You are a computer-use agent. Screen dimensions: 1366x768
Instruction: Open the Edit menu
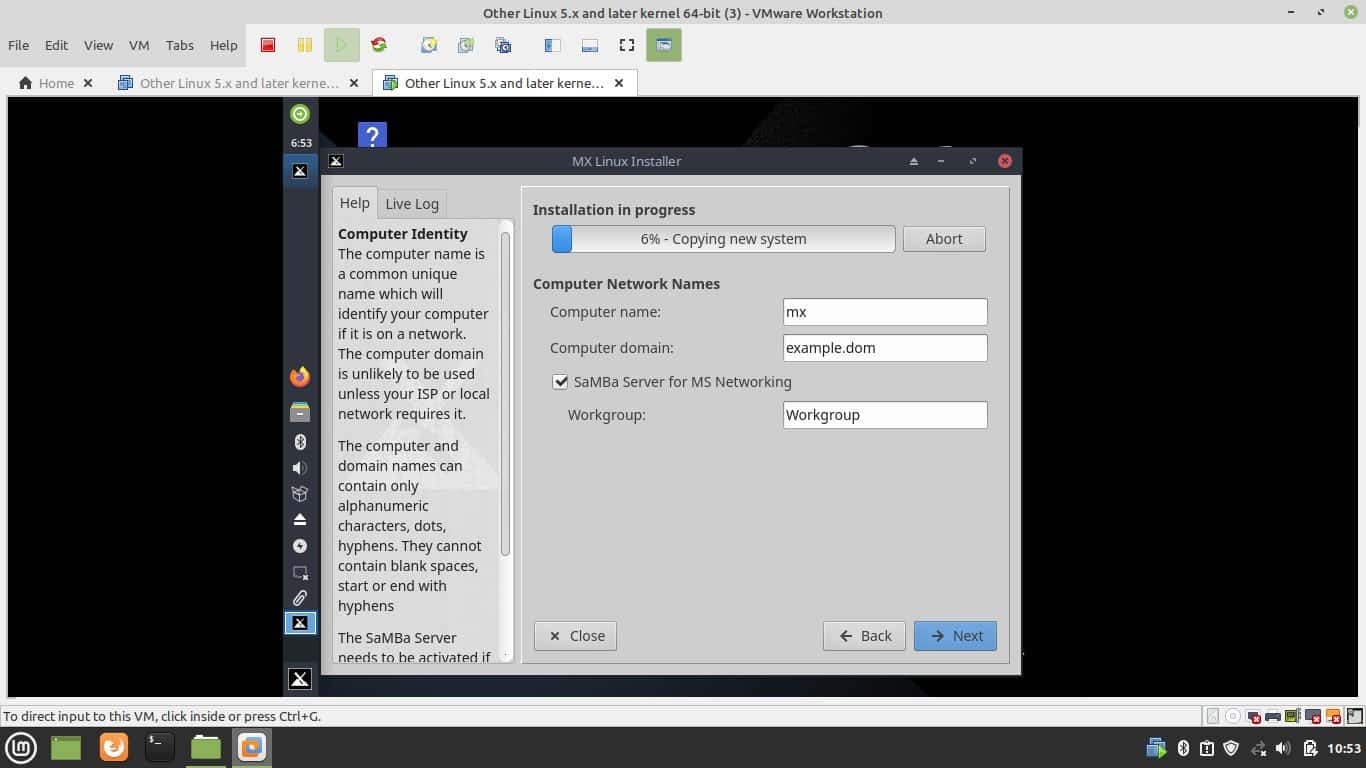[x=56, y=45]
